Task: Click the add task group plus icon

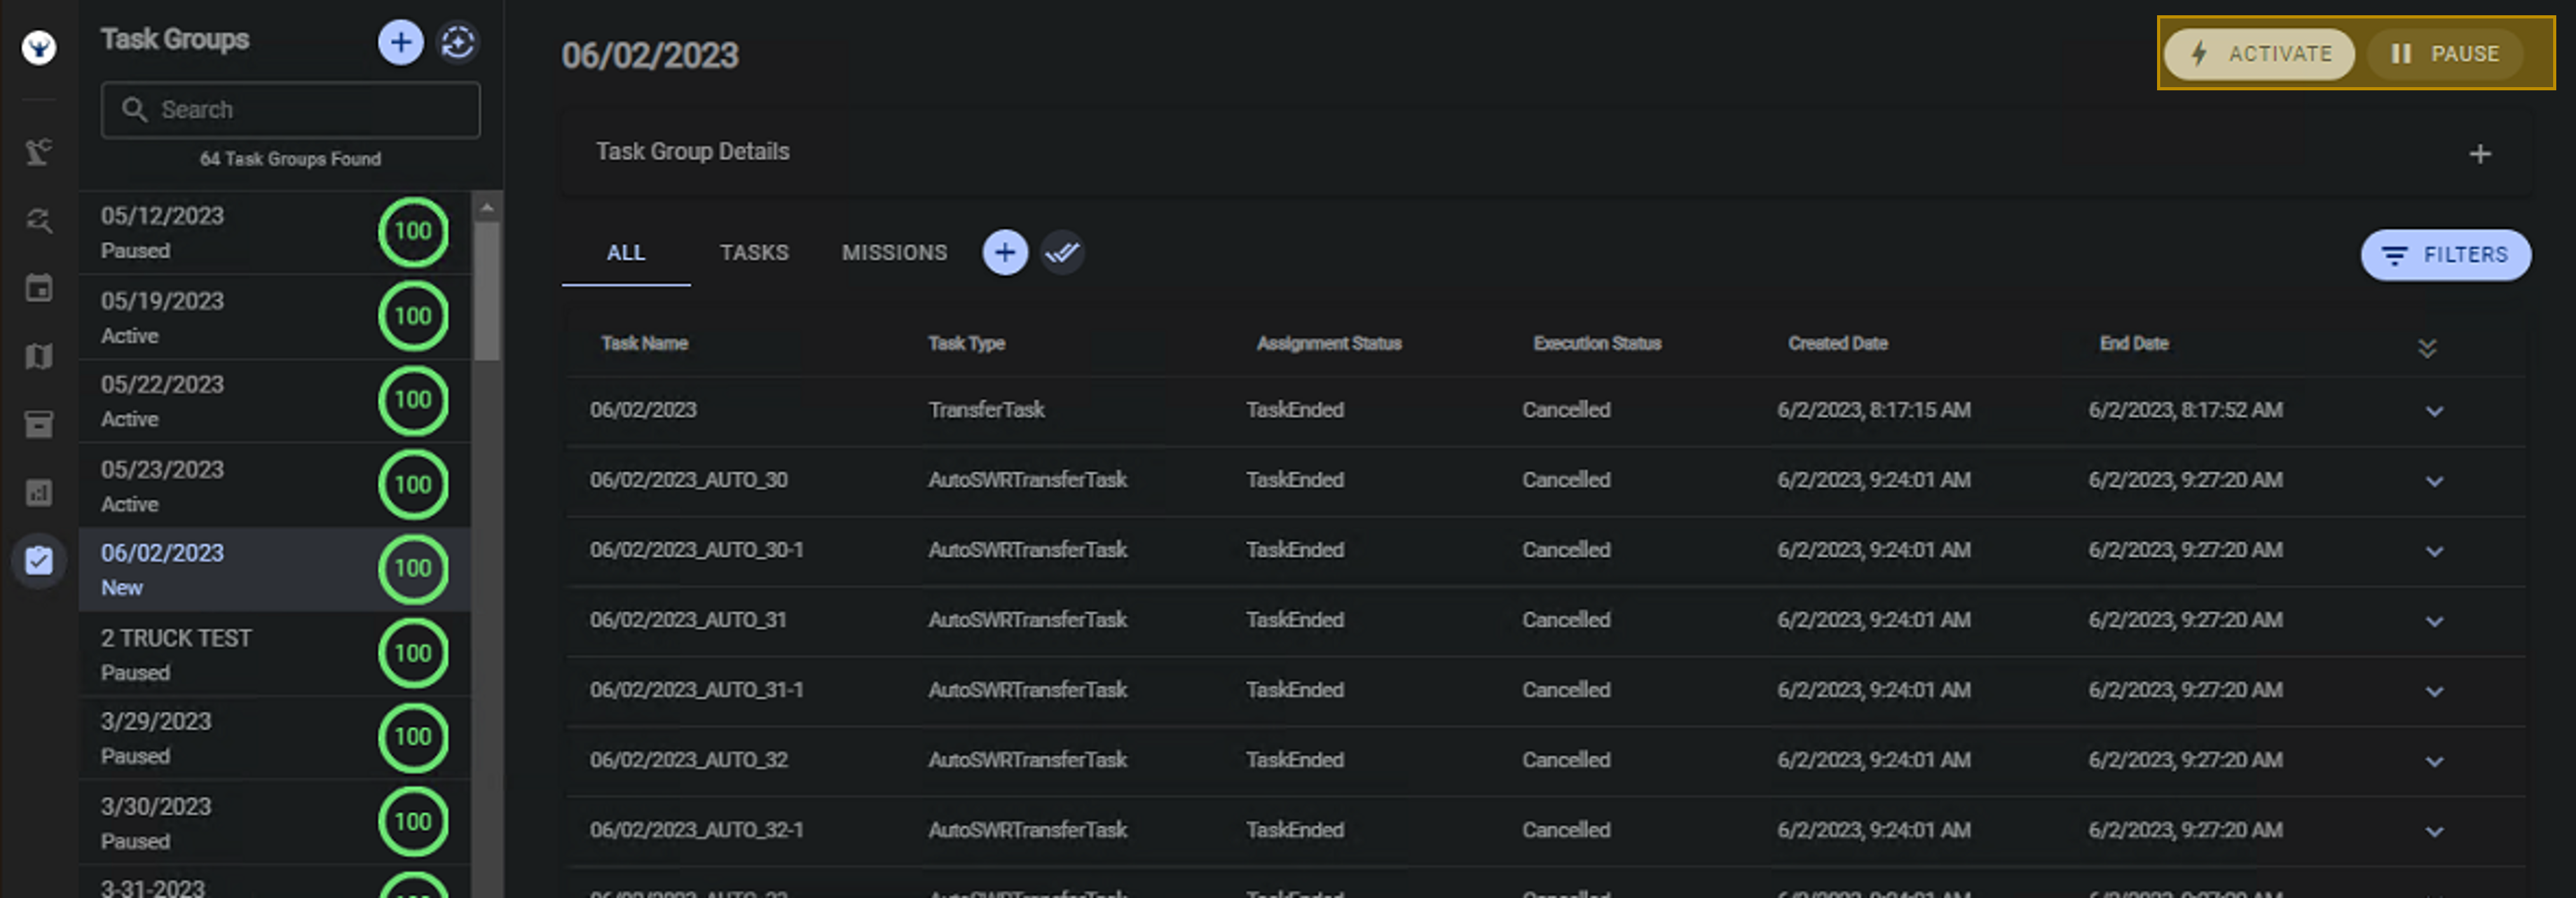Action: pyautogui.click(x=400, y=42)
